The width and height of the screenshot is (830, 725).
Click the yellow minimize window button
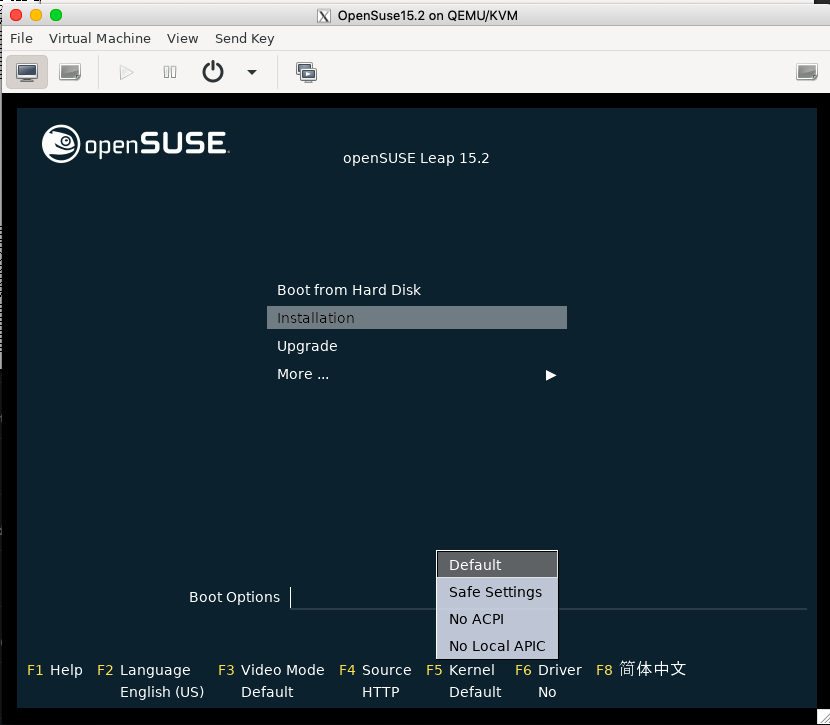(36, 15)
